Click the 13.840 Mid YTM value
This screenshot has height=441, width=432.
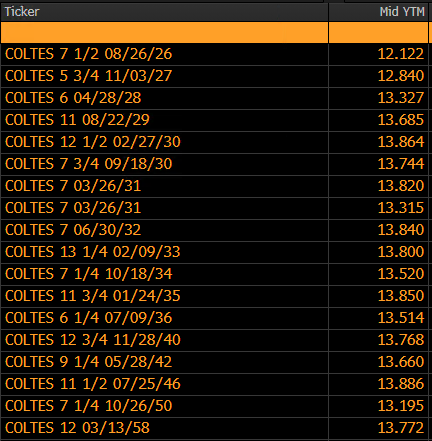point(401,230)
